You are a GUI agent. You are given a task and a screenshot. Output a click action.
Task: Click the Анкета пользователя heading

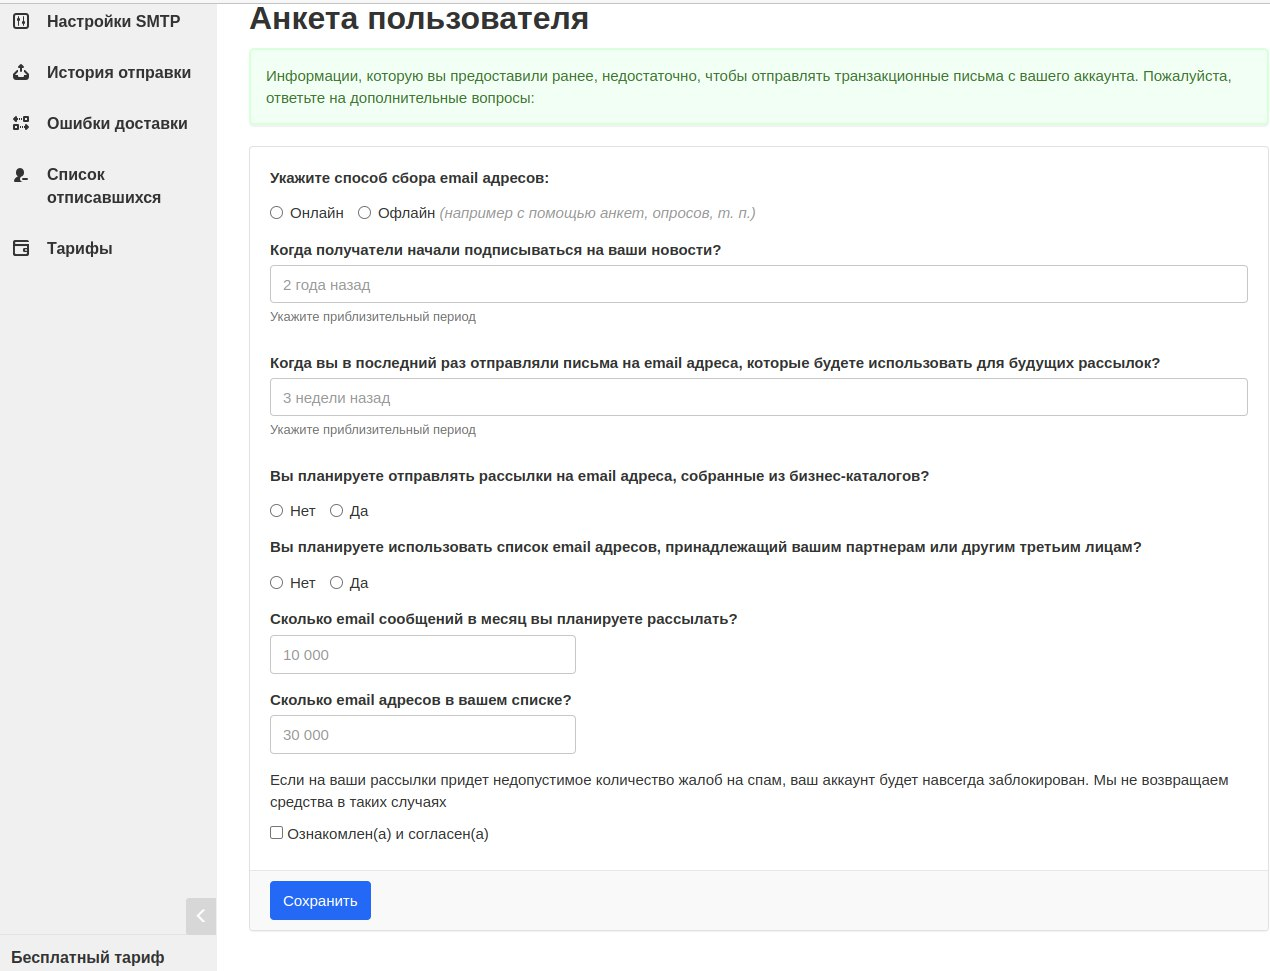[419, 18]
